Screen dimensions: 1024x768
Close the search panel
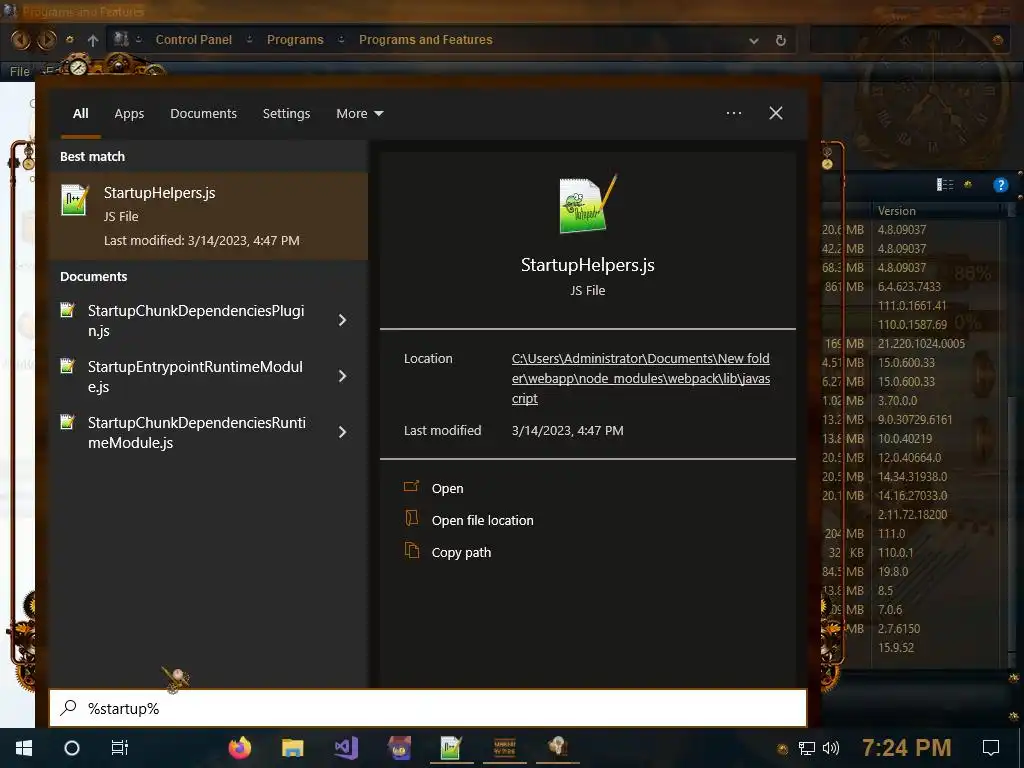(x=776, y=113)
